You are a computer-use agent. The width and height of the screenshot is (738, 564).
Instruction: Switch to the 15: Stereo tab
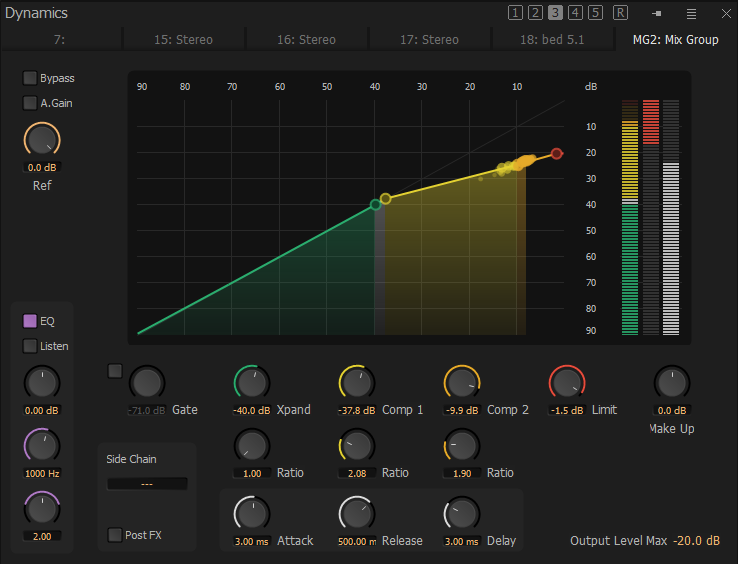183,40
